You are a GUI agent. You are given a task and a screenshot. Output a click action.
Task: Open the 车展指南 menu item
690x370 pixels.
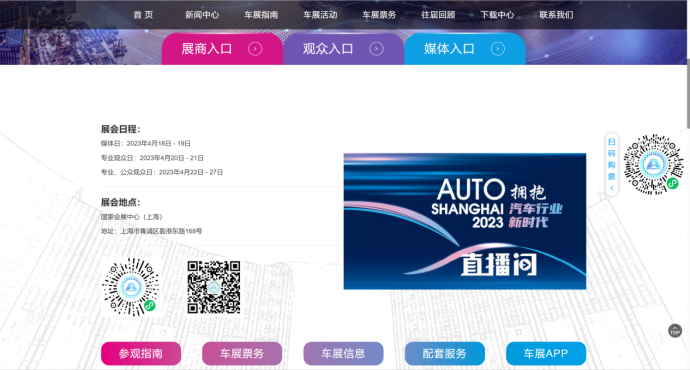261,15
